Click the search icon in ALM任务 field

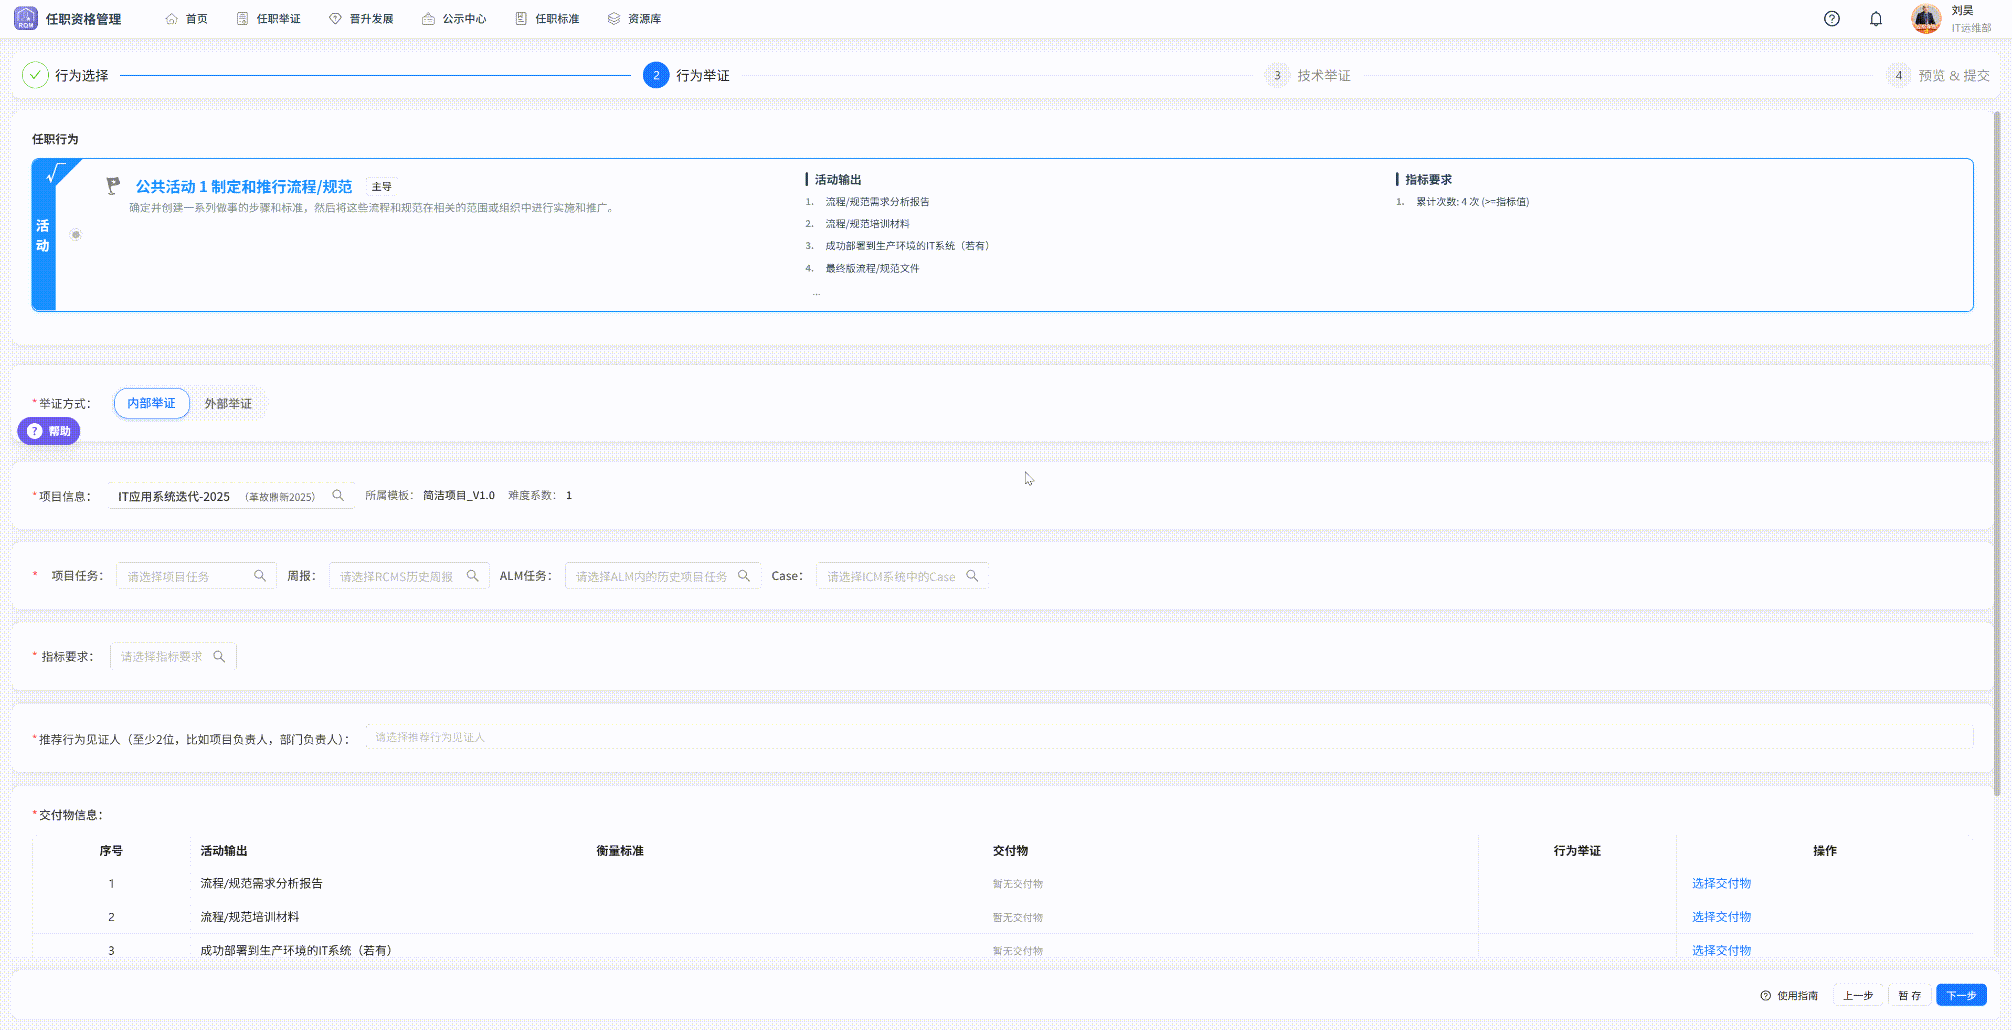coord(744,576)
